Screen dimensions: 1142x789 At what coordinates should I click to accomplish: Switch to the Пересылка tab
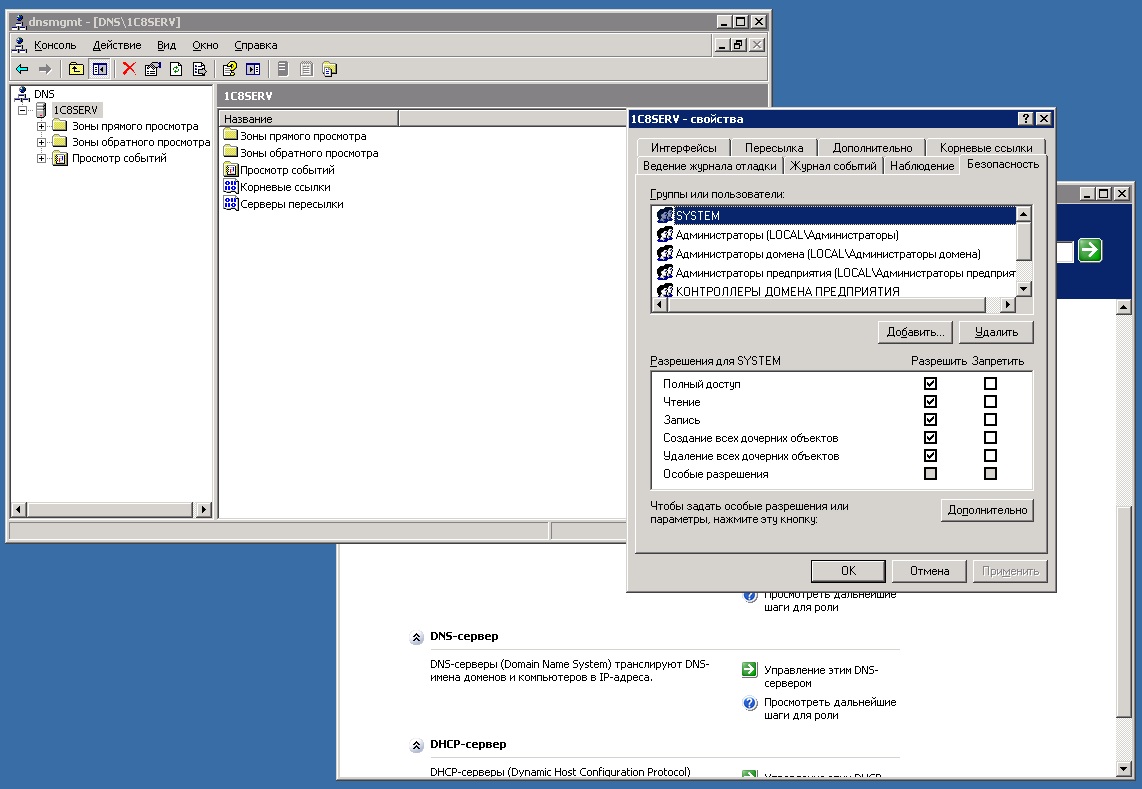(x=773, y=147)
